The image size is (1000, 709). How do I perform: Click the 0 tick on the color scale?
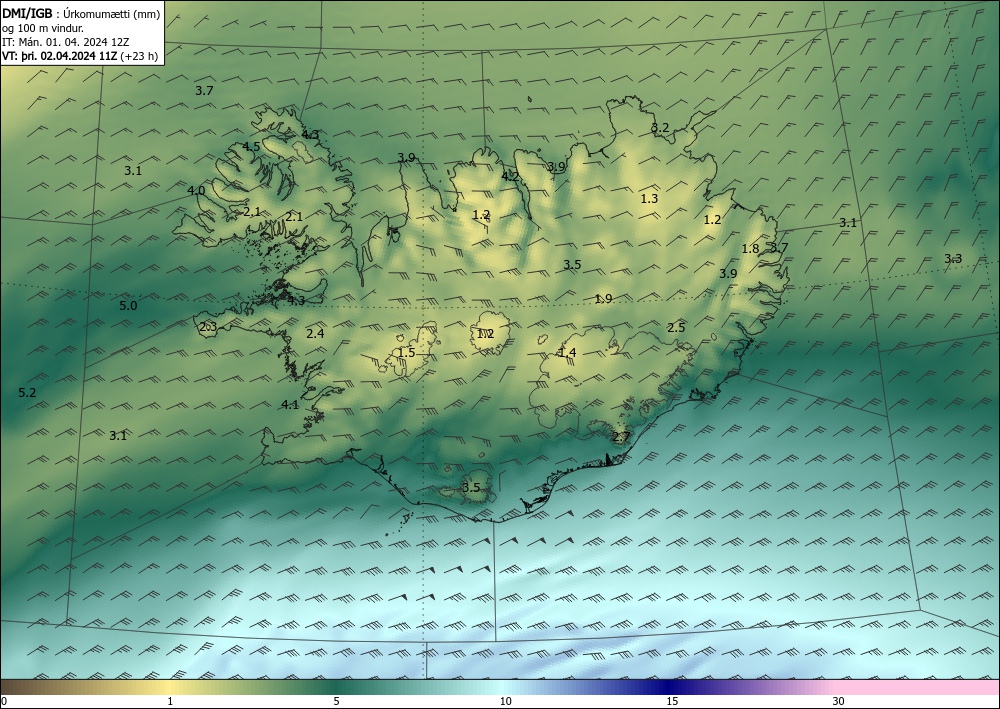pos(4,701)
